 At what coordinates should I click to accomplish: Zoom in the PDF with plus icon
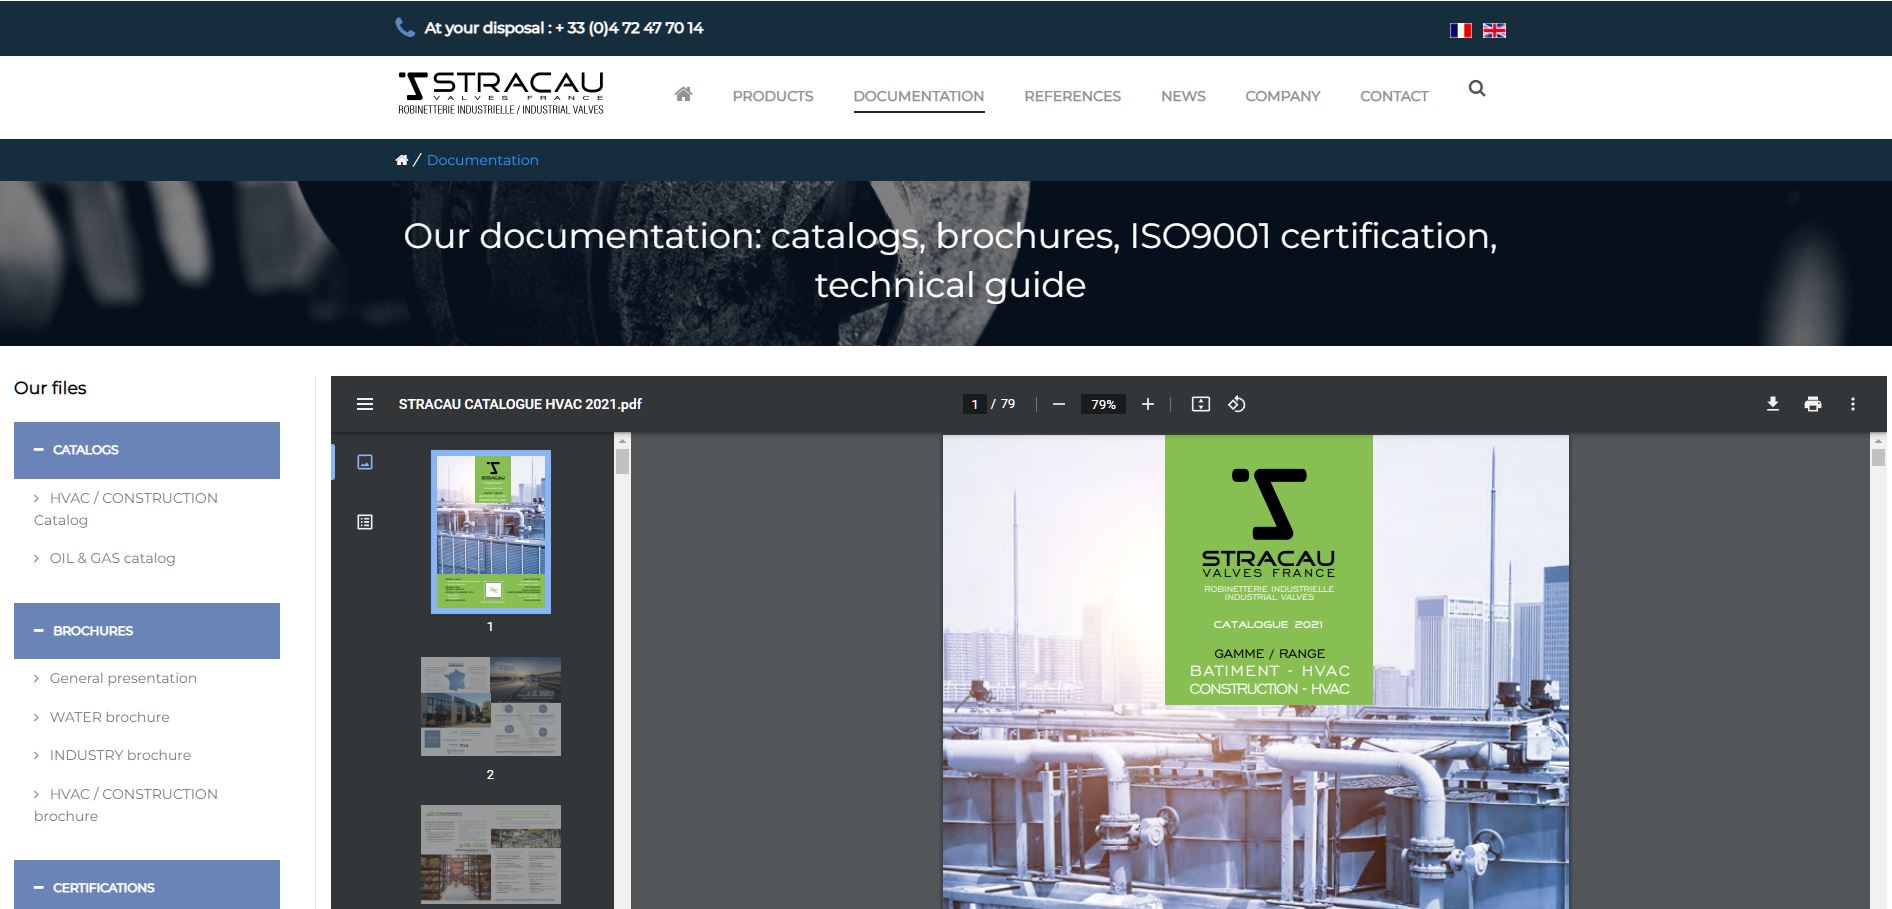pos(1148,404)
